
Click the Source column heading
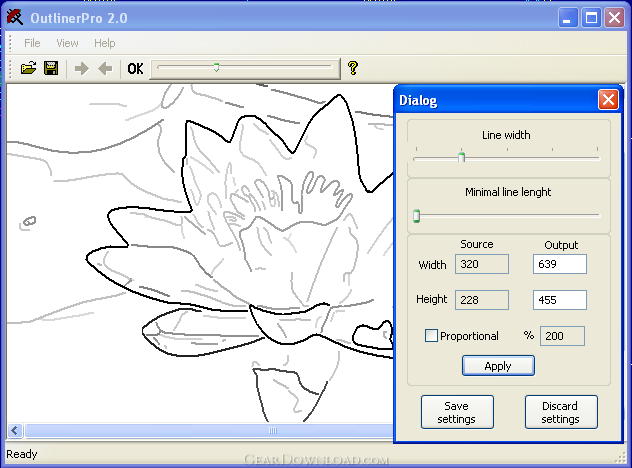pyautogui.click(x=477, y=244)
